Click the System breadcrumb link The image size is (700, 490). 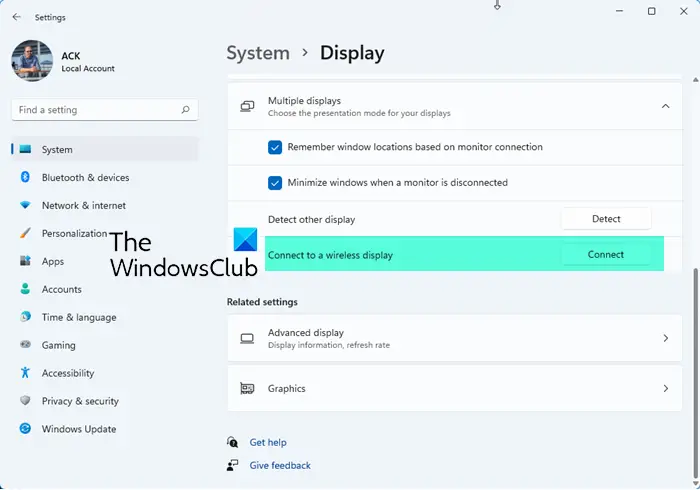[x=258, y=53]
